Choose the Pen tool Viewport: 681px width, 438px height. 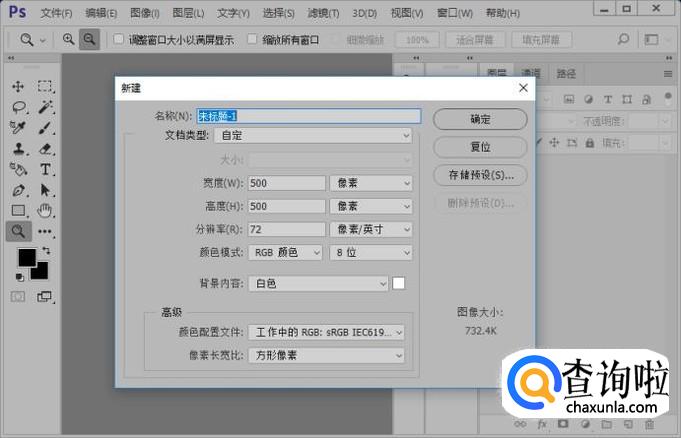point(18,191)
